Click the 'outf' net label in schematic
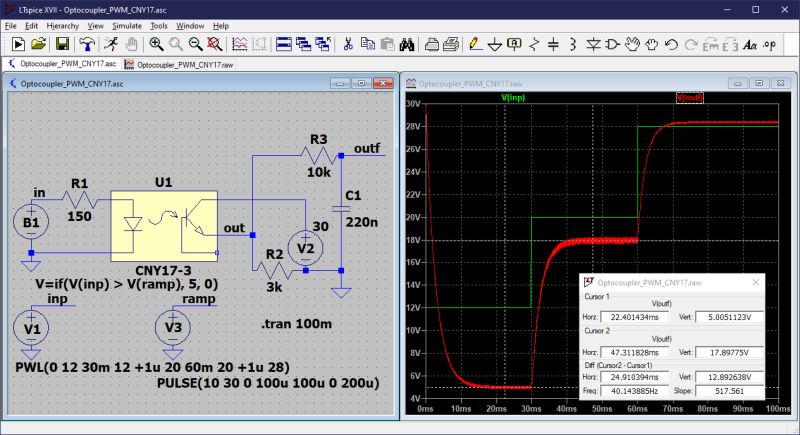 tap(367, 148)
